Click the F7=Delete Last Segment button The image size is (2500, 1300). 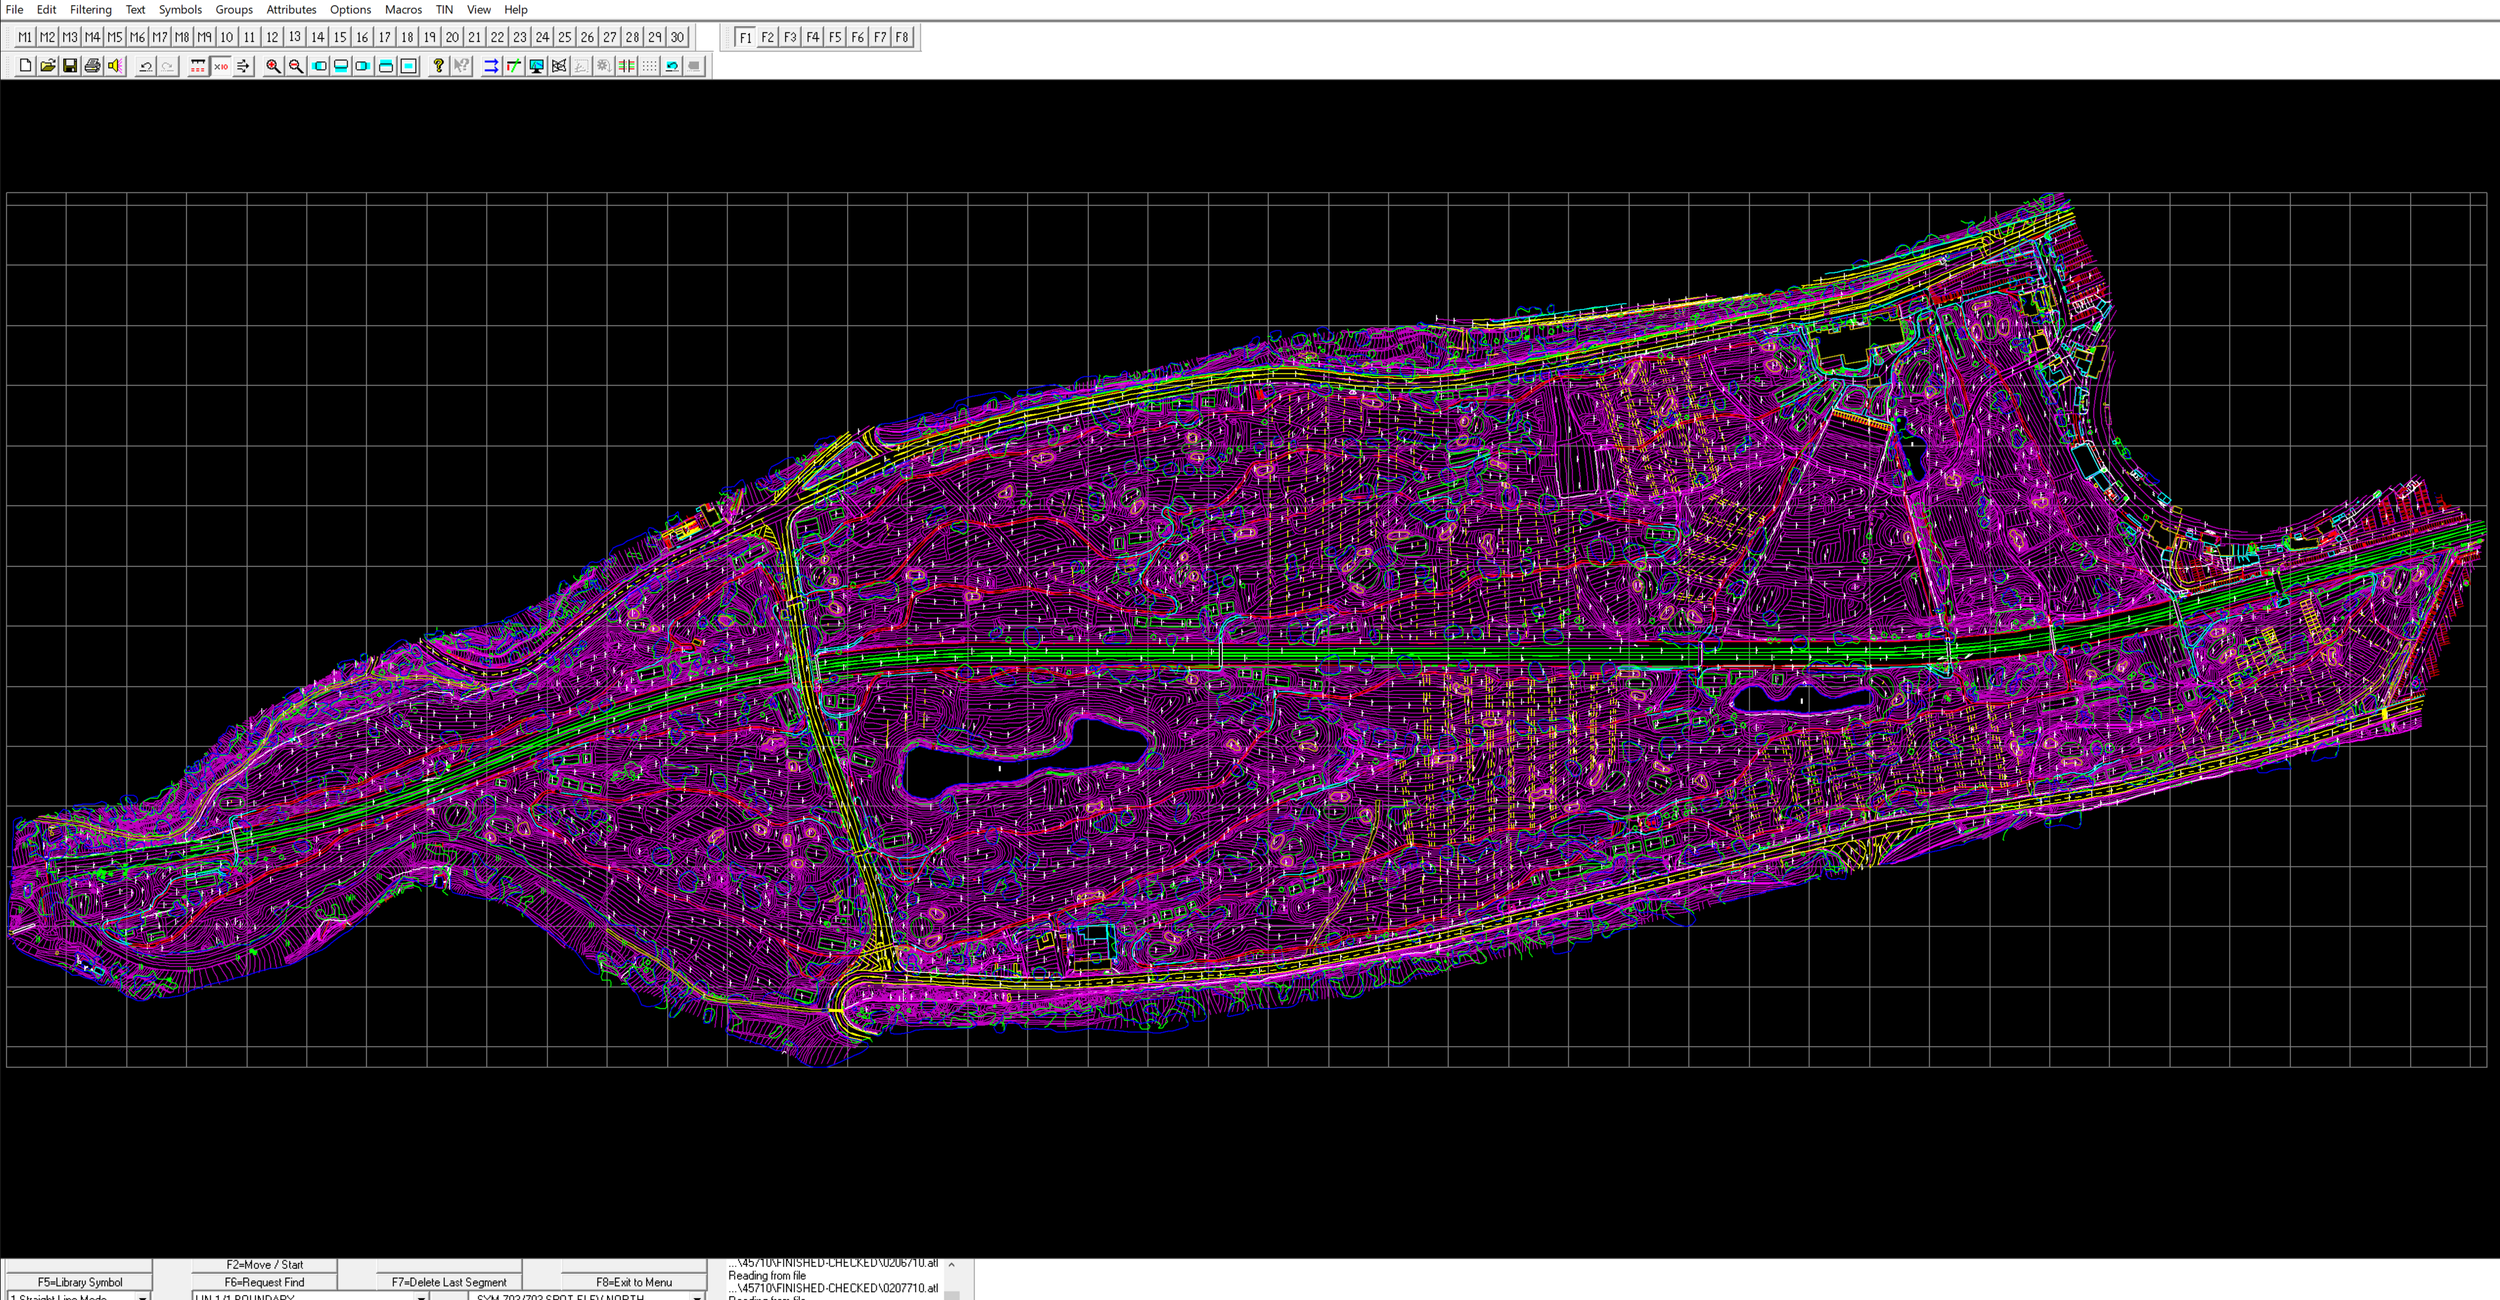coord(449,1282)
